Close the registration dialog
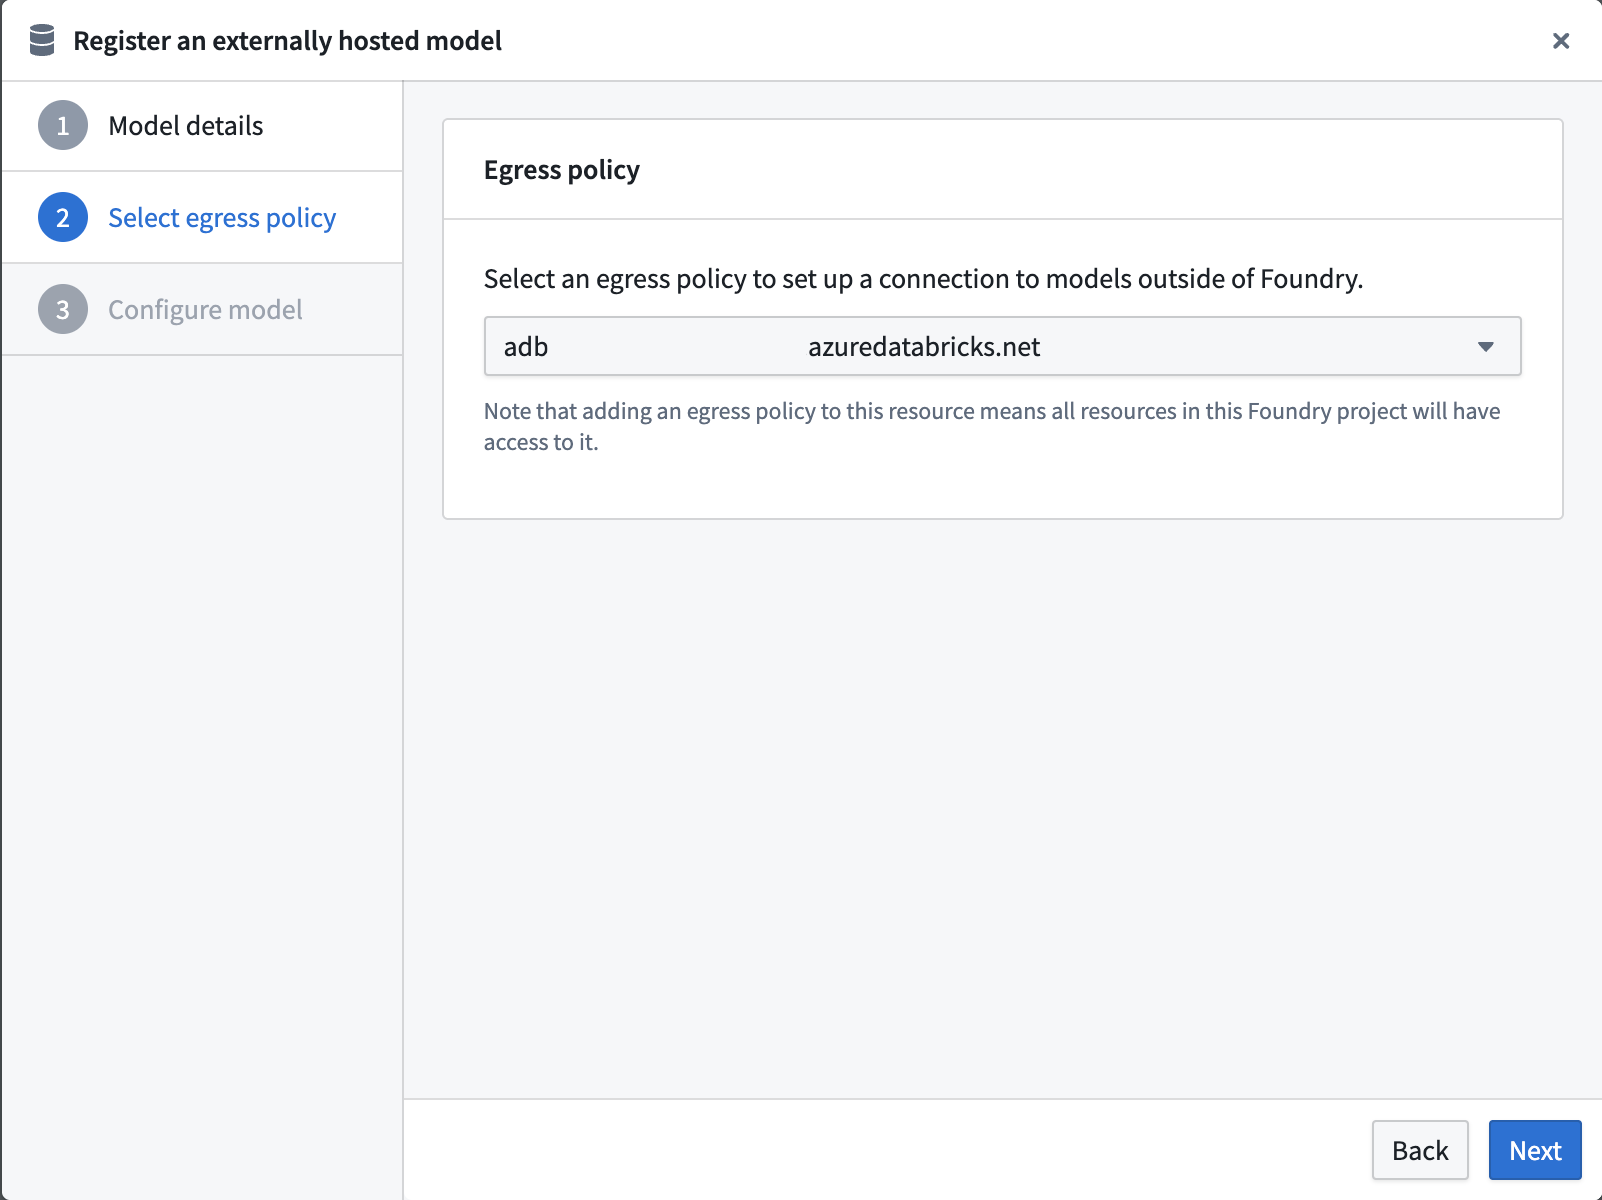Viewport: 1602px width, 1200px height. click(x=1560, y=41)
